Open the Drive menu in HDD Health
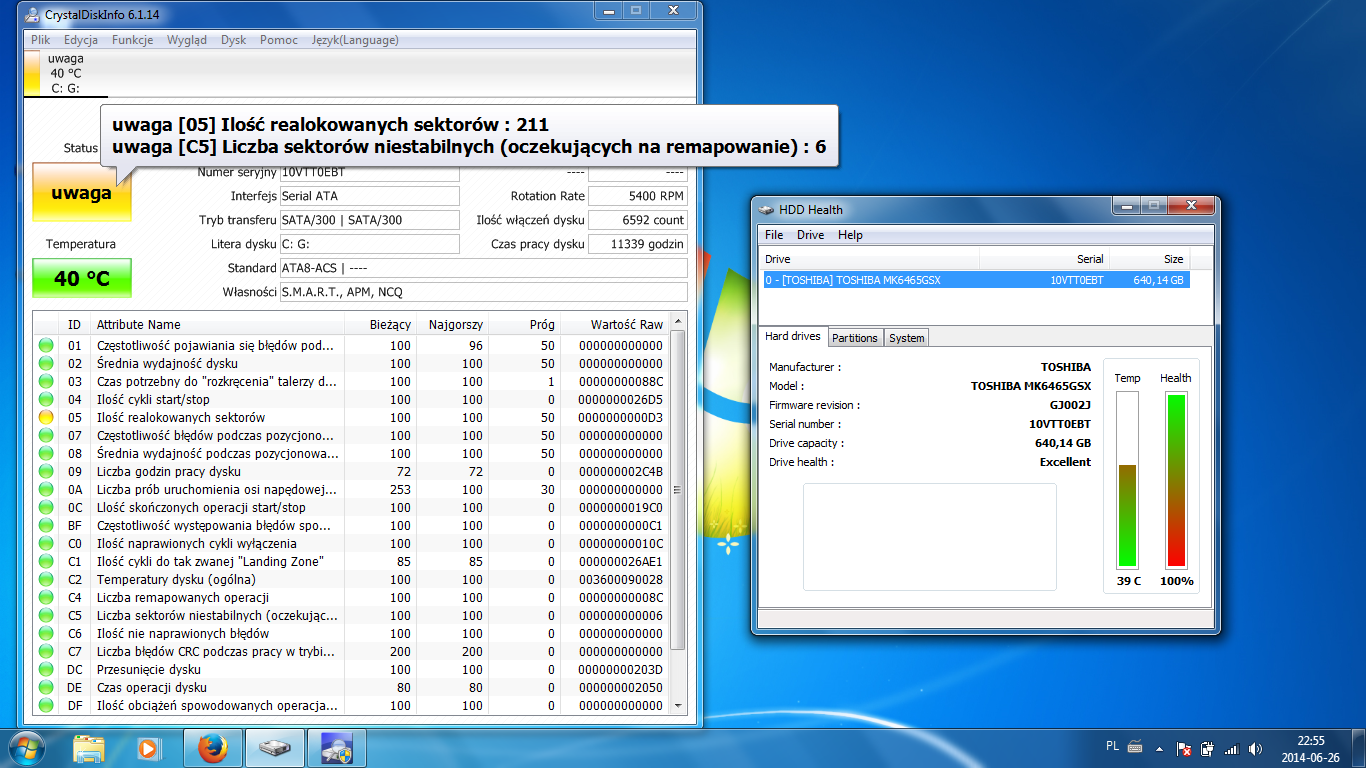The height and width of the screenshot is (768, 1366). pos(811,235)
